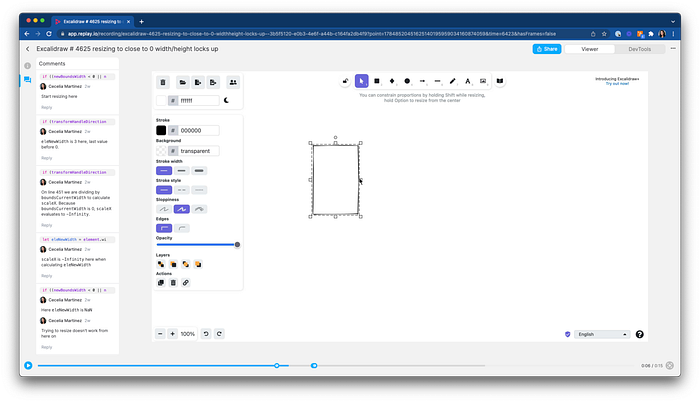
Task: Click the zoom out minus button
Action: [x=160, y=334]
